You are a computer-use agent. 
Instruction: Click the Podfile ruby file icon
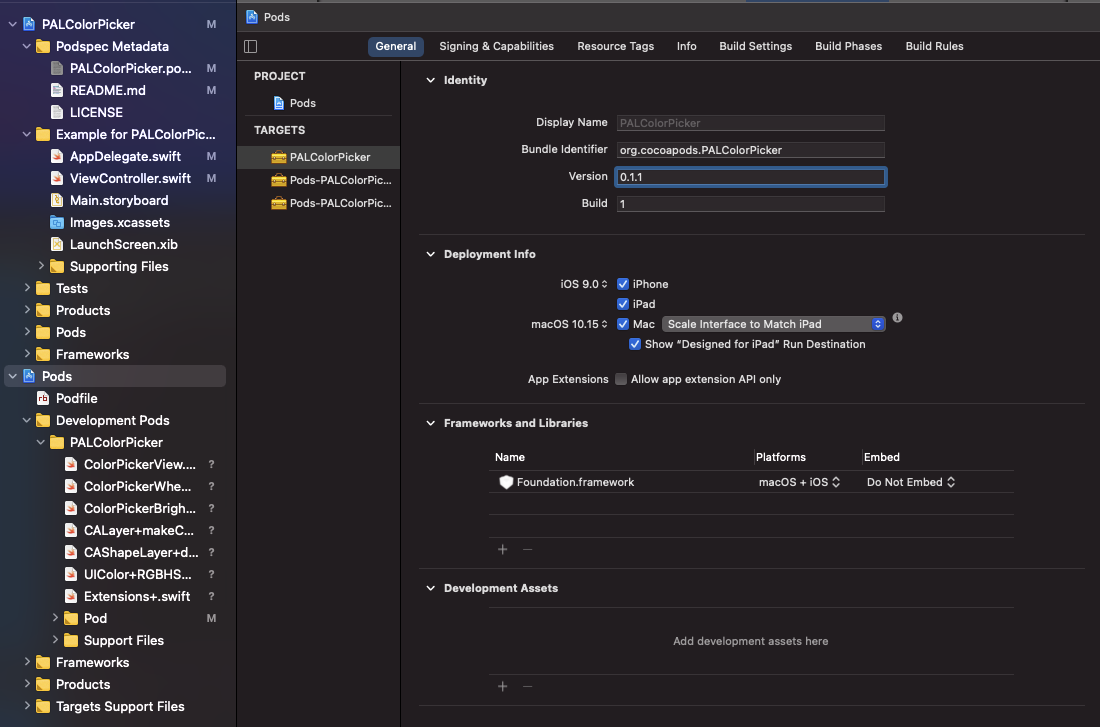(43, 398)
